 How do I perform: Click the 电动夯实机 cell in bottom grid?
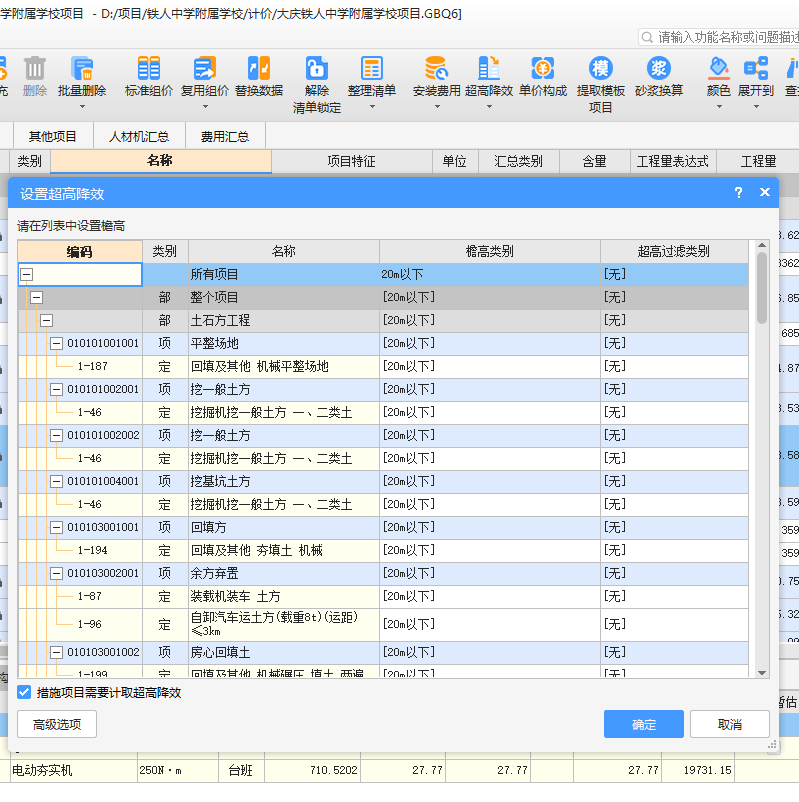pyautogui.click(x=73, y=770)
